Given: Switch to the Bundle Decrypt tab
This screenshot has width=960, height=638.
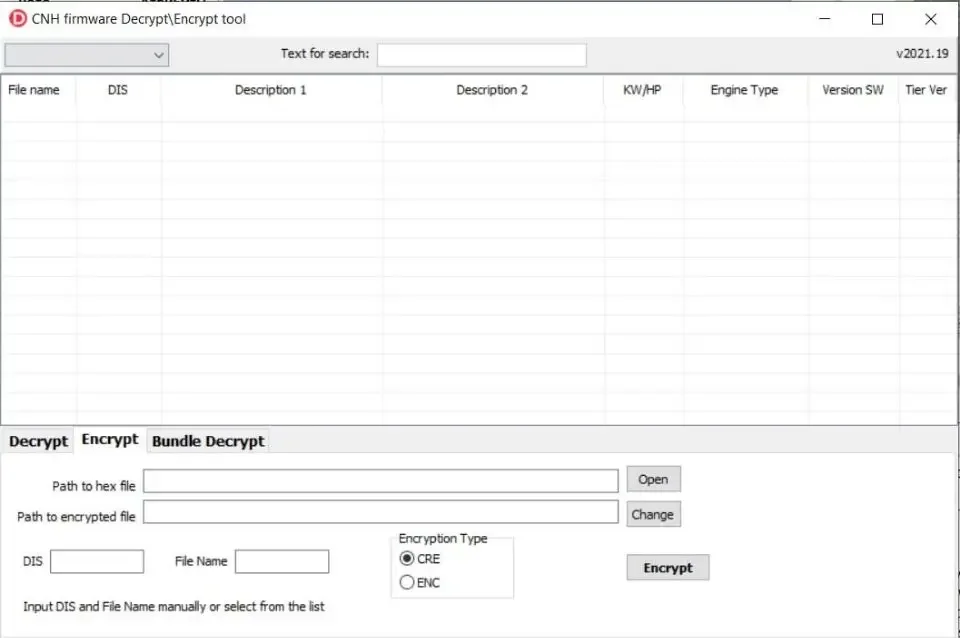Looking at the screenshot, I should pos(208,441).
